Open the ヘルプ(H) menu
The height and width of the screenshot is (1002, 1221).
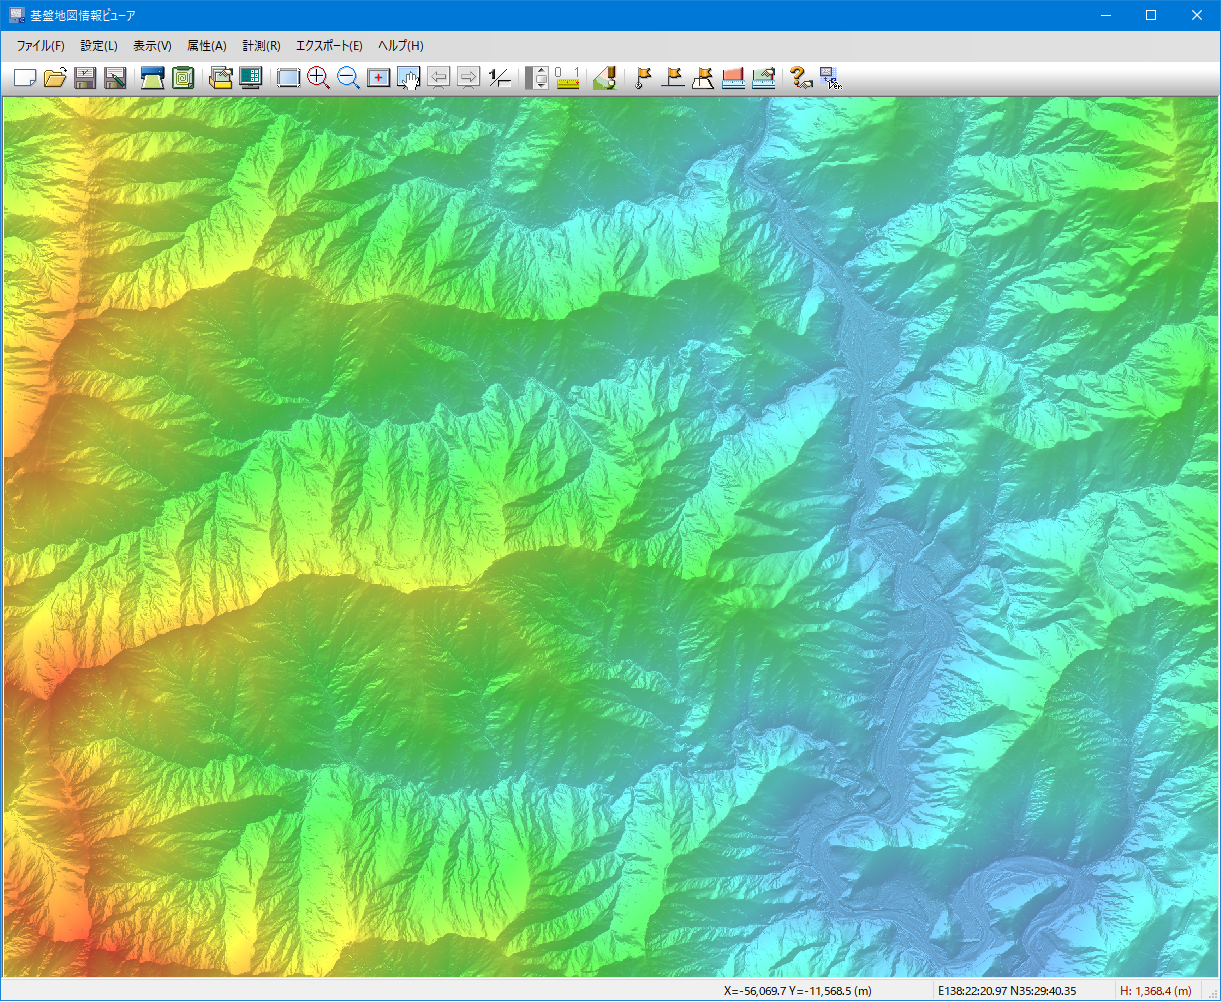click(x=400, y=46)
